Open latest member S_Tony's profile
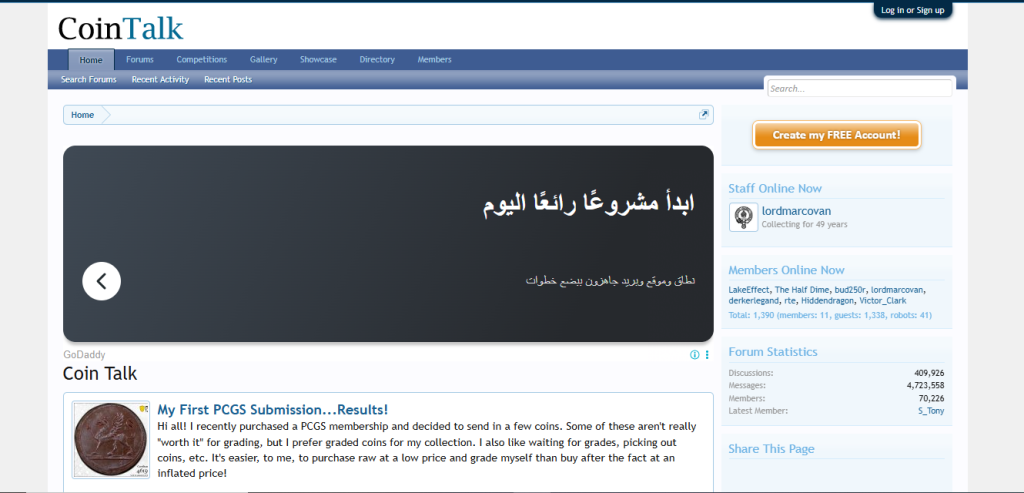1024x493 pixels. pyautogui.click(x=931, y=411)
